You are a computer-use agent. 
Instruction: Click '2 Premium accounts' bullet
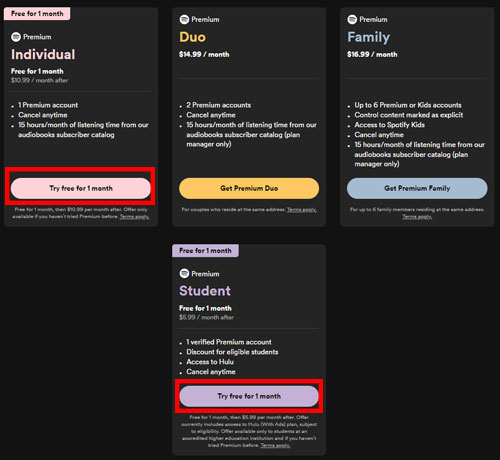[x=219, y=105]
